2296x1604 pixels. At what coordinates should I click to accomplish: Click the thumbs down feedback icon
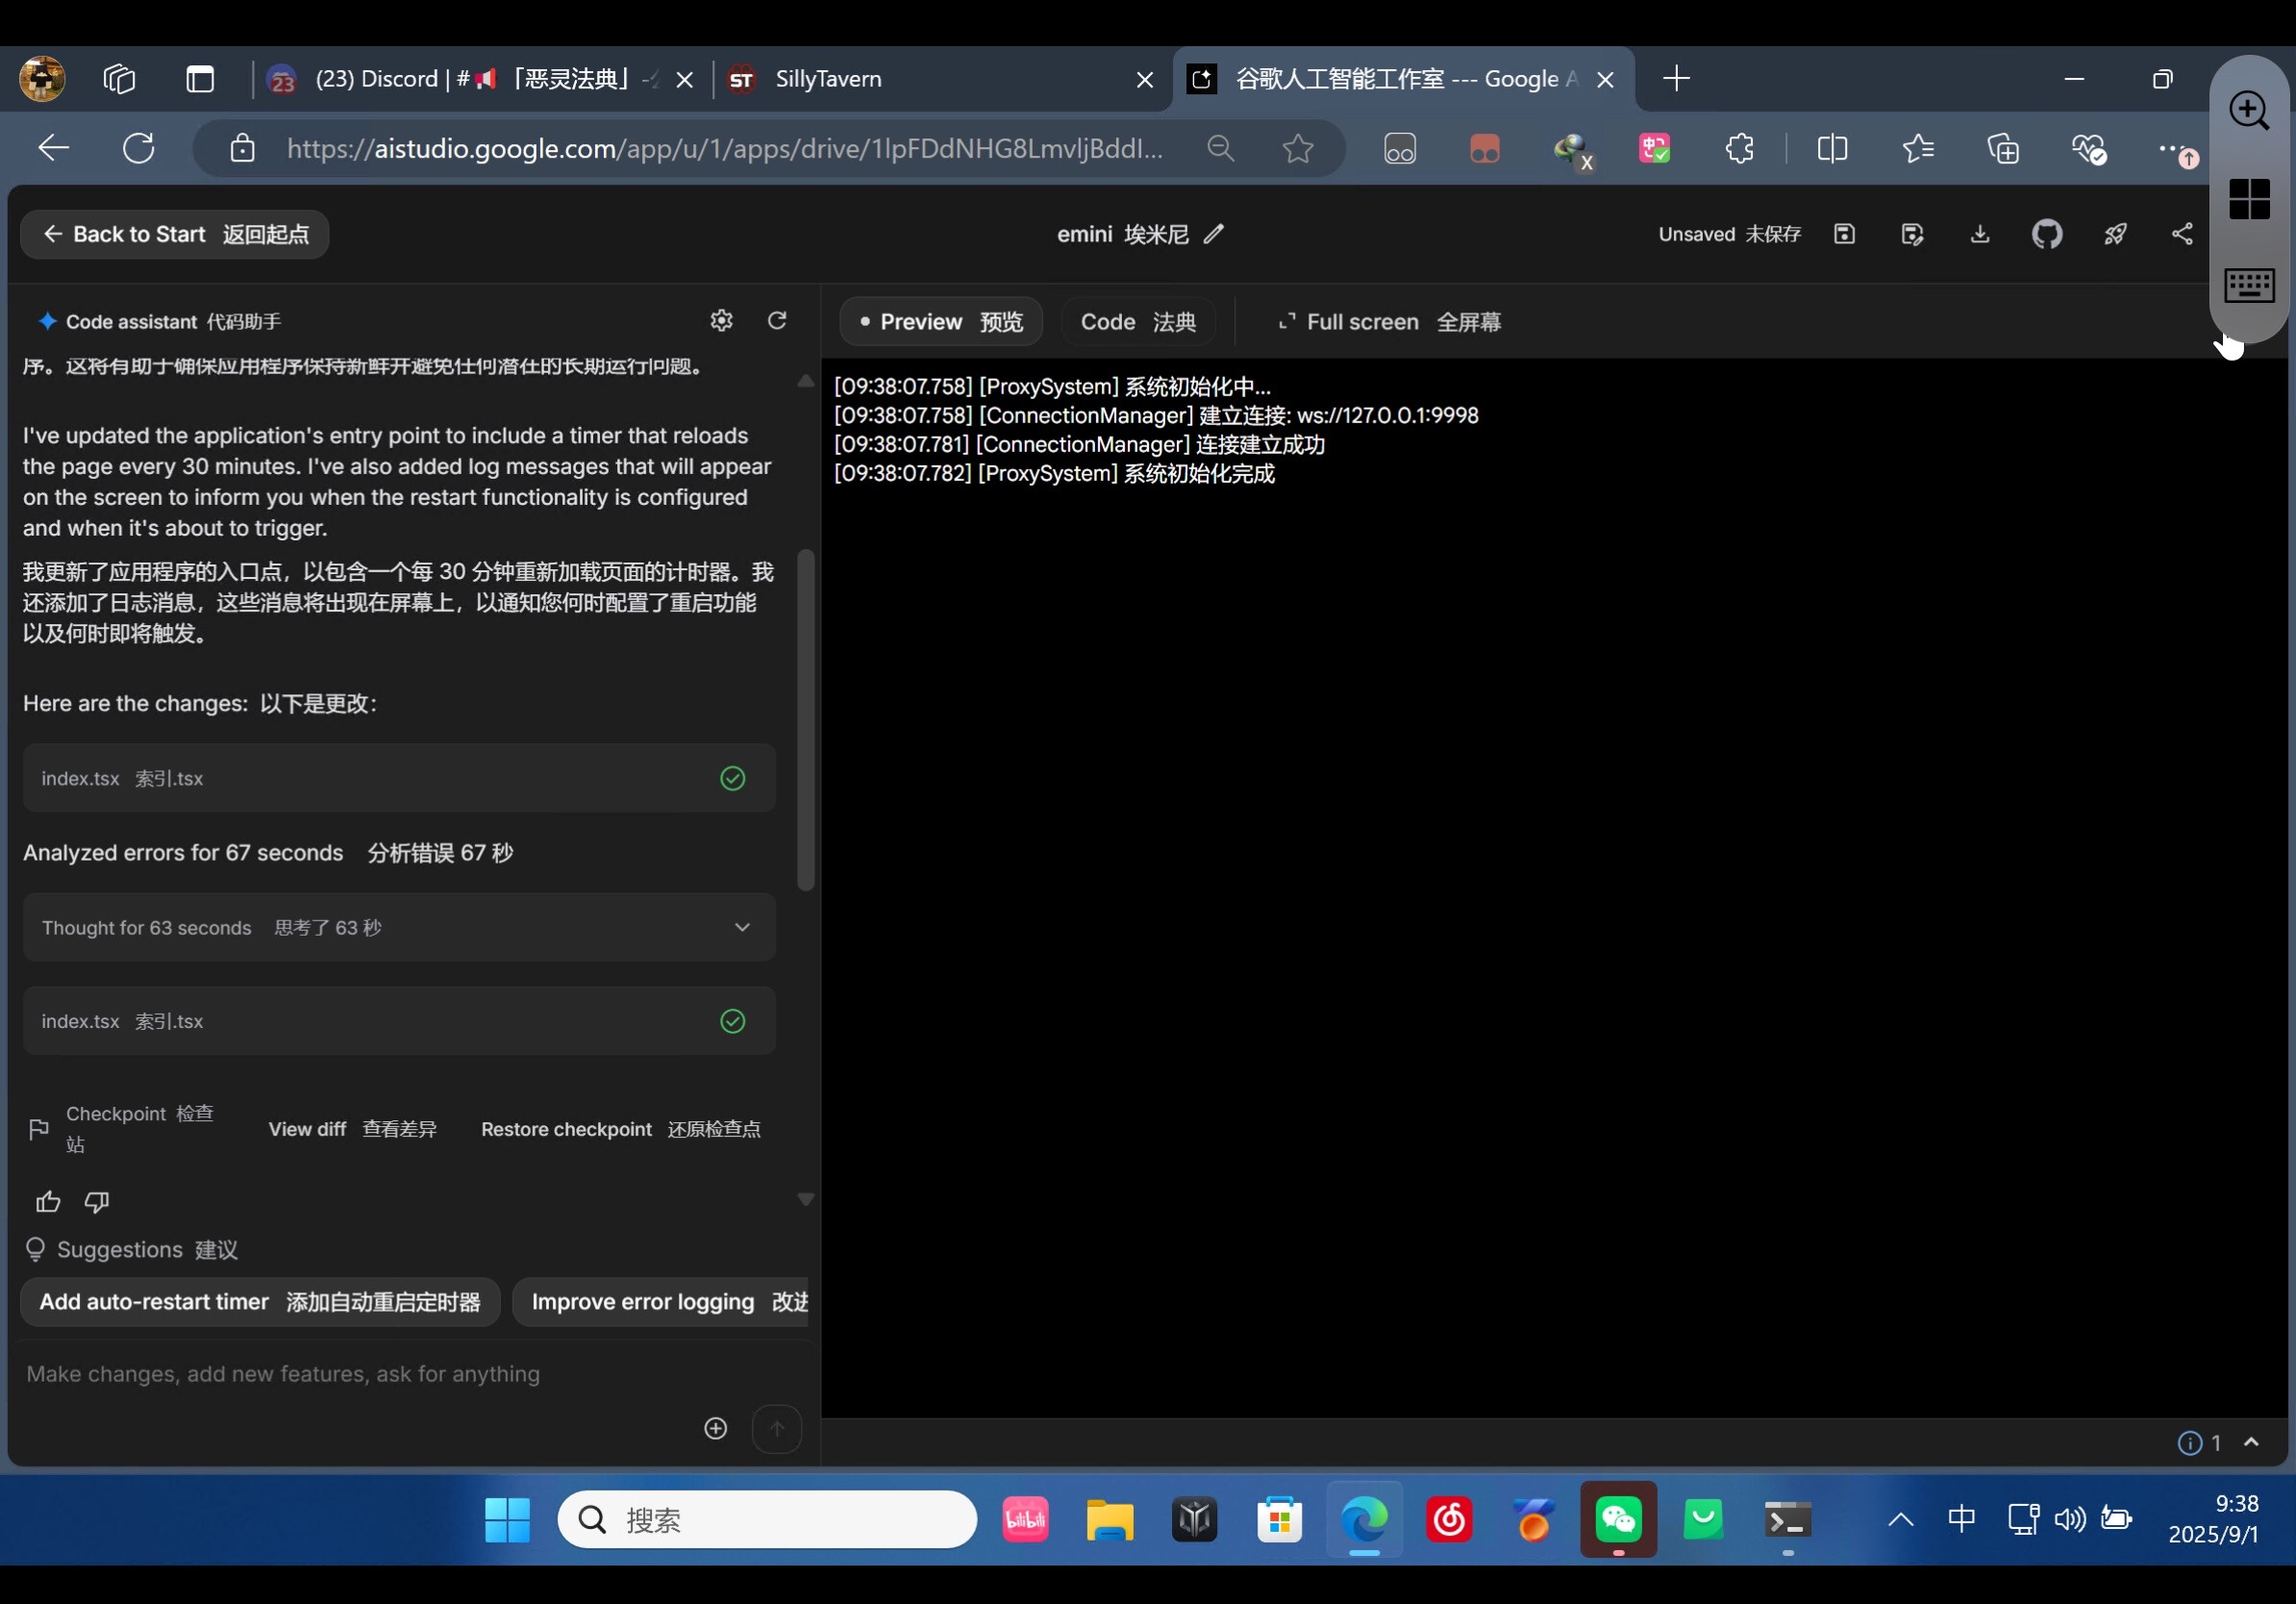point(97,1201)
